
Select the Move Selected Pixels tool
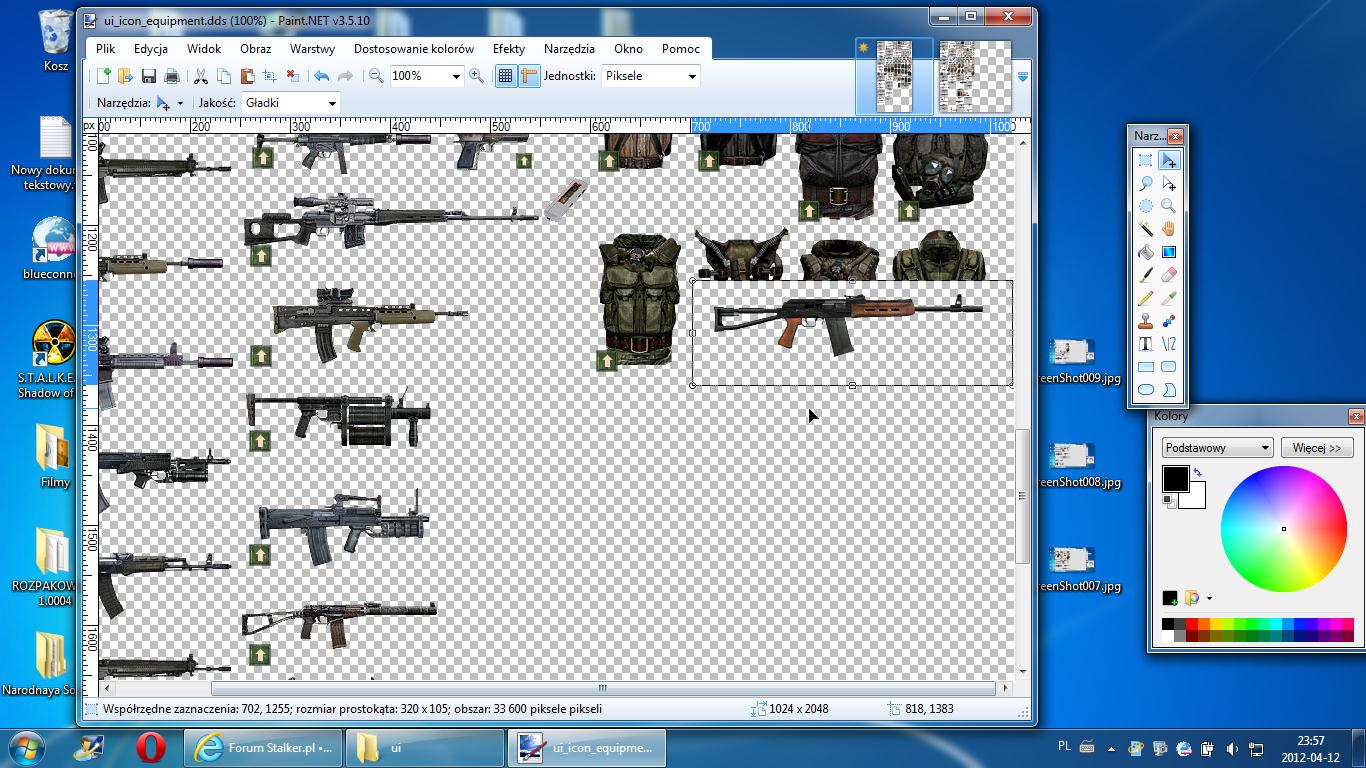tap(1168, 160)
